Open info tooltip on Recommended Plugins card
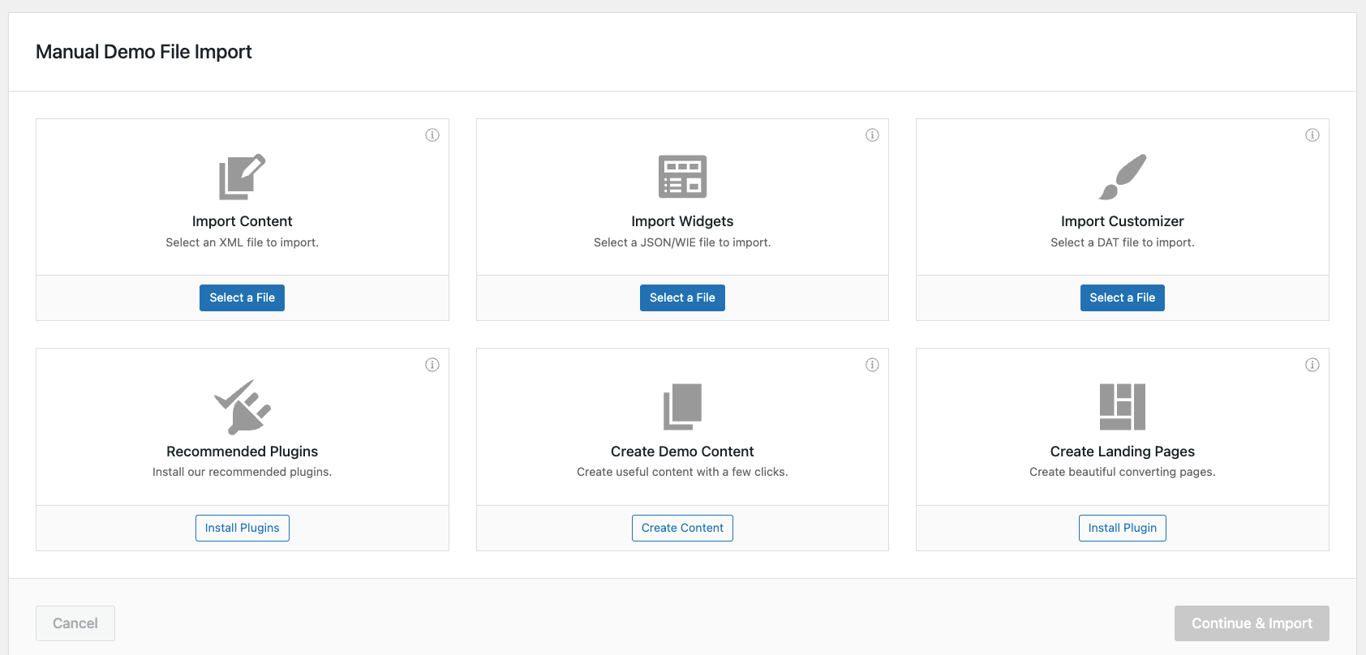The image size is (1366, 655). click(x=432, y=365)
